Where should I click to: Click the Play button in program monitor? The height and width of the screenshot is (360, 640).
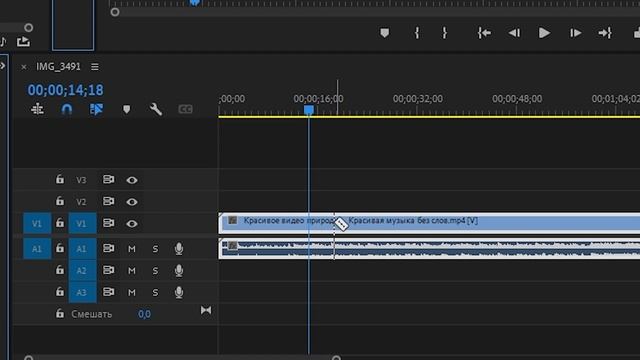pos(544,33)
